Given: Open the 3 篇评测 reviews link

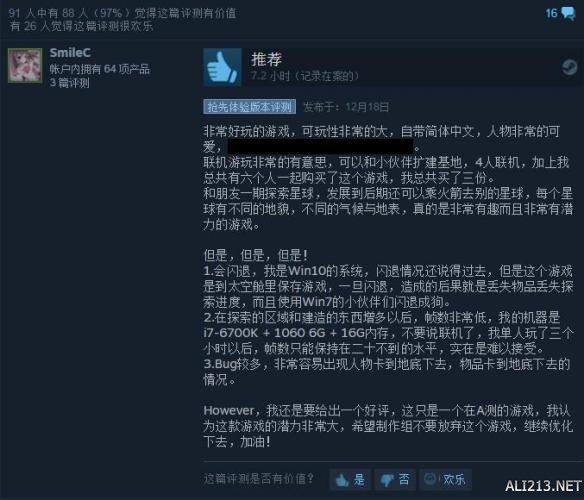Looking at the screenshot, I should coord(69,83).
